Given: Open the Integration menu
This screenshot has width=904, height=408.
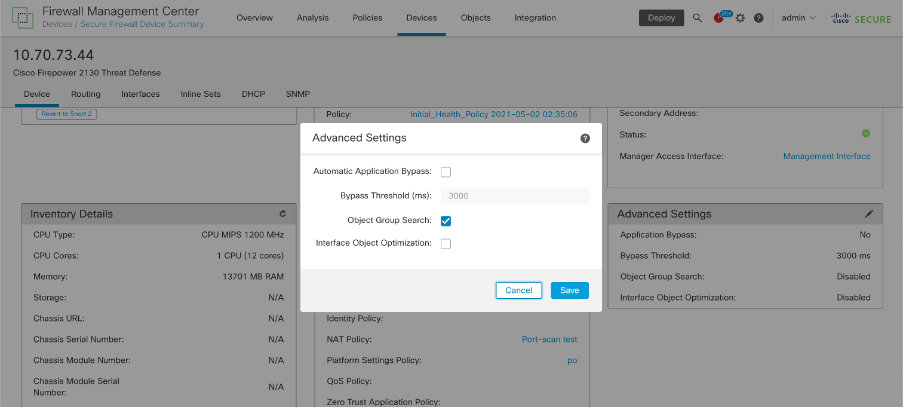Looking at the screenshot, I should click(535, 18).
